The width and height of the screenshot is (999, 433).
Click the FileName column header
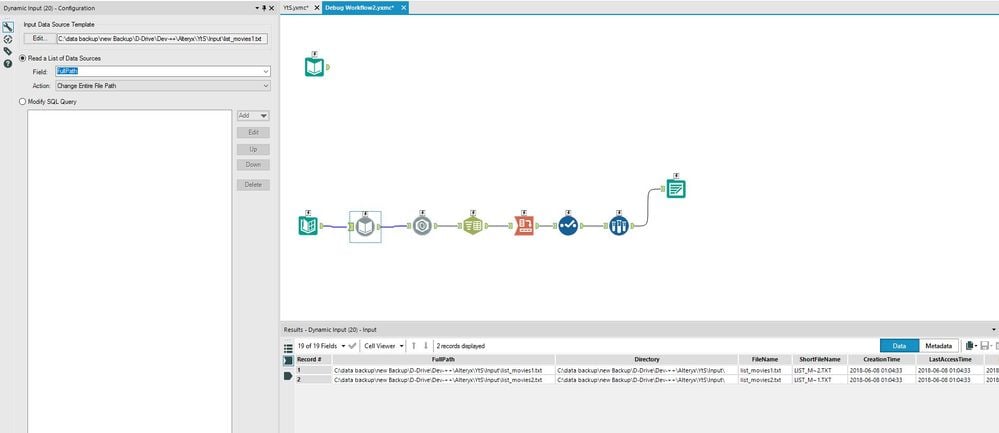(765, 360)
